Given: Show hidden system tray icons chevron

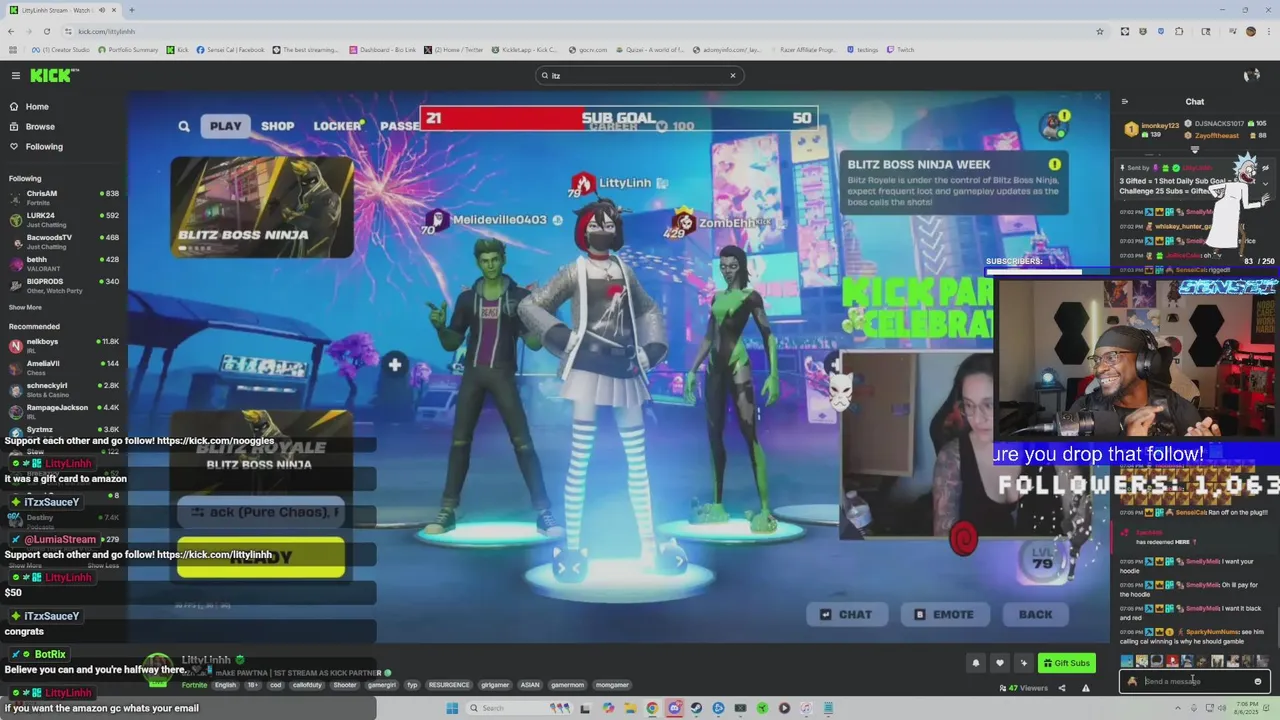Looking at the screenshot, I should click(x=1177, y=708).
